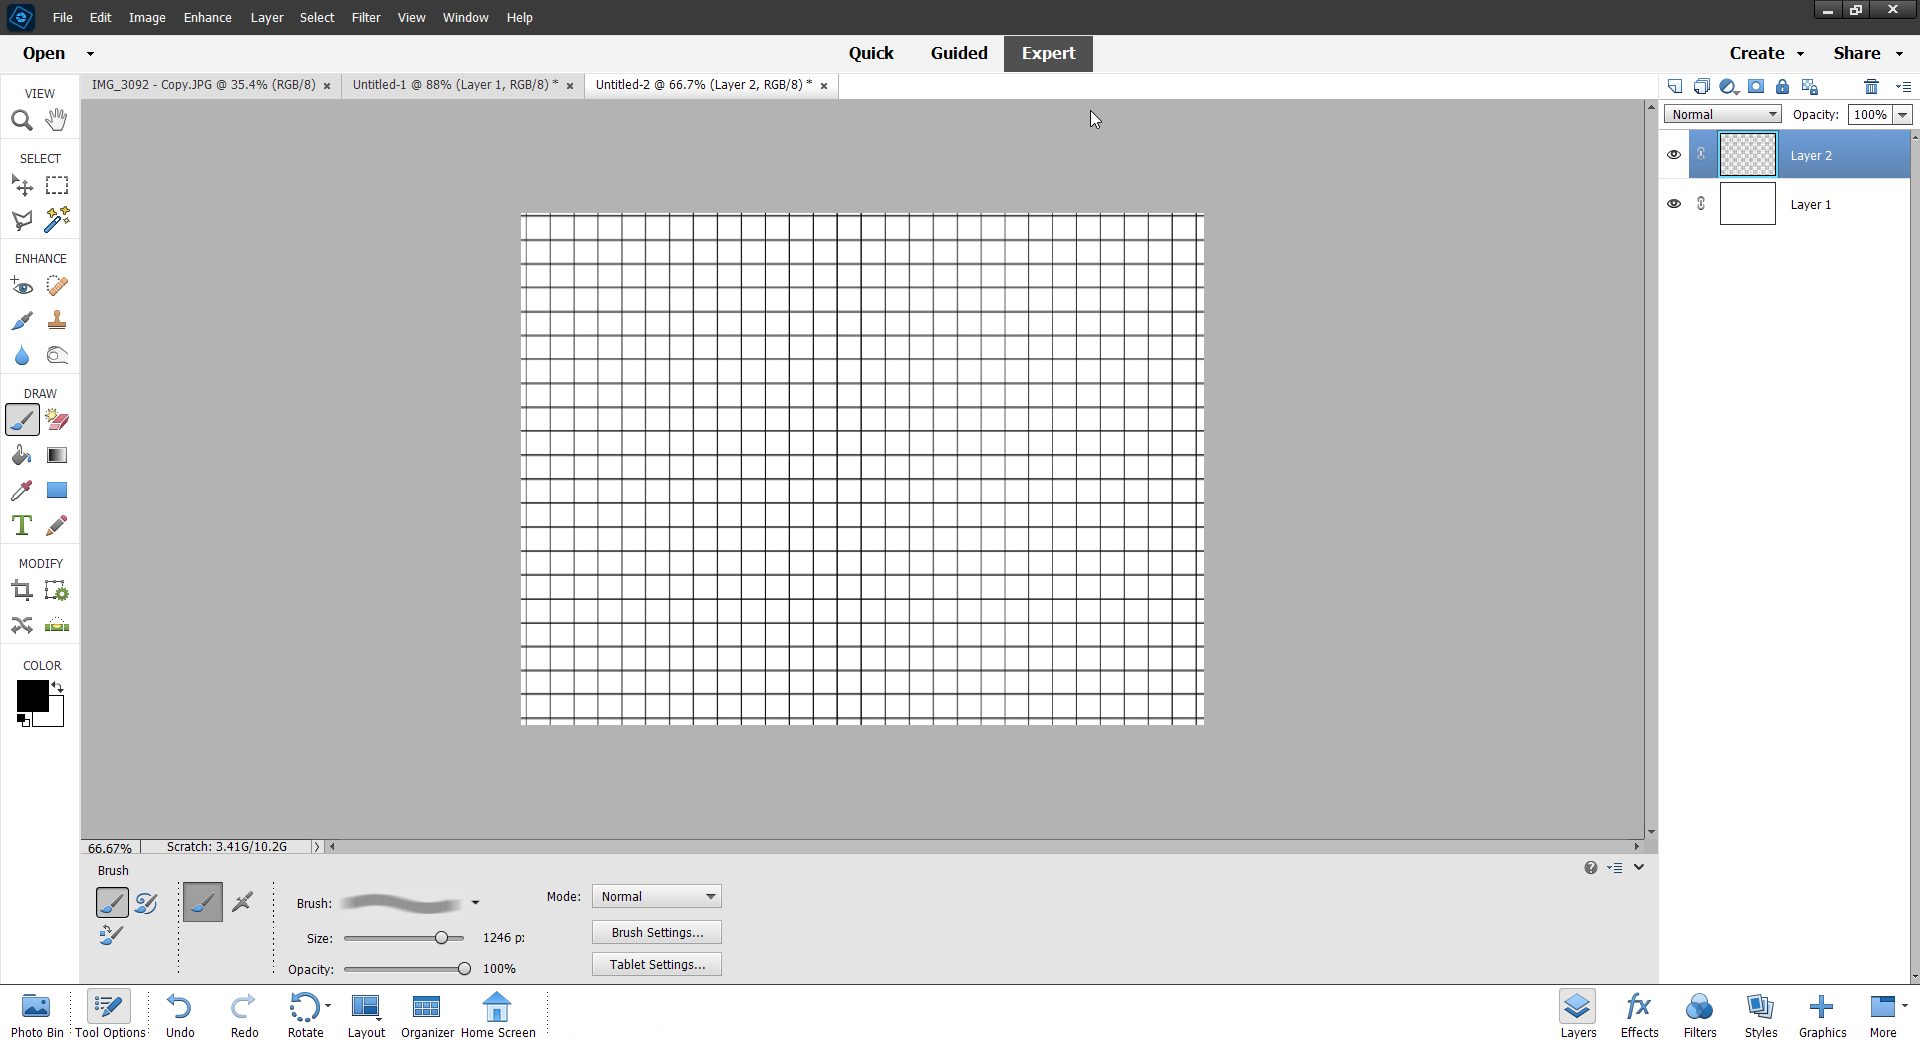Hide Layer 2 visibility
This screenshot has height=1040, width=1920.
coord(1674,155)
